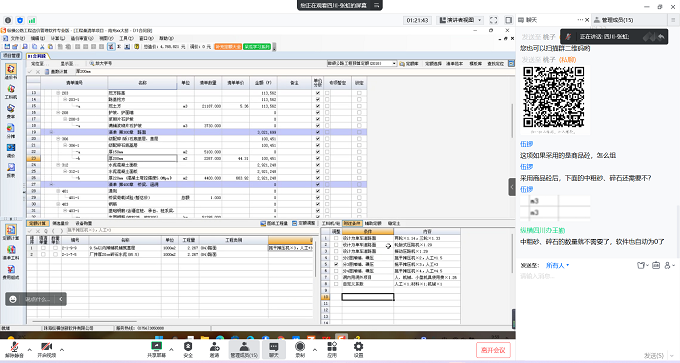Toggle checkbox for row 8 custom coefficient
This screenshot has height=363, width=680.
pos(336,284)
